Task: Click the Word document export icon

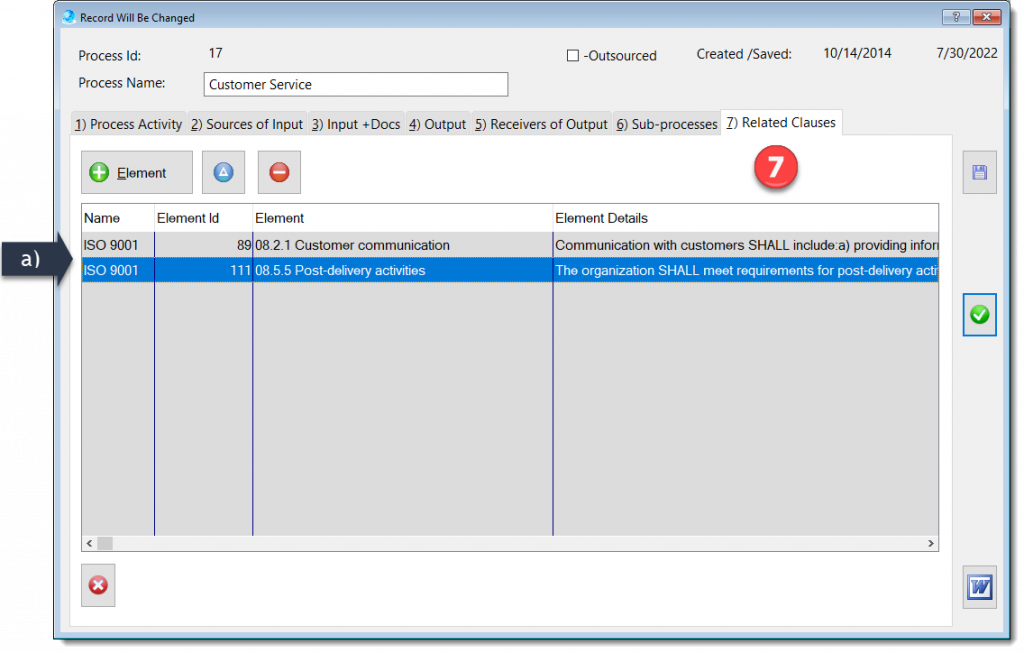Action: pos(979,587)
